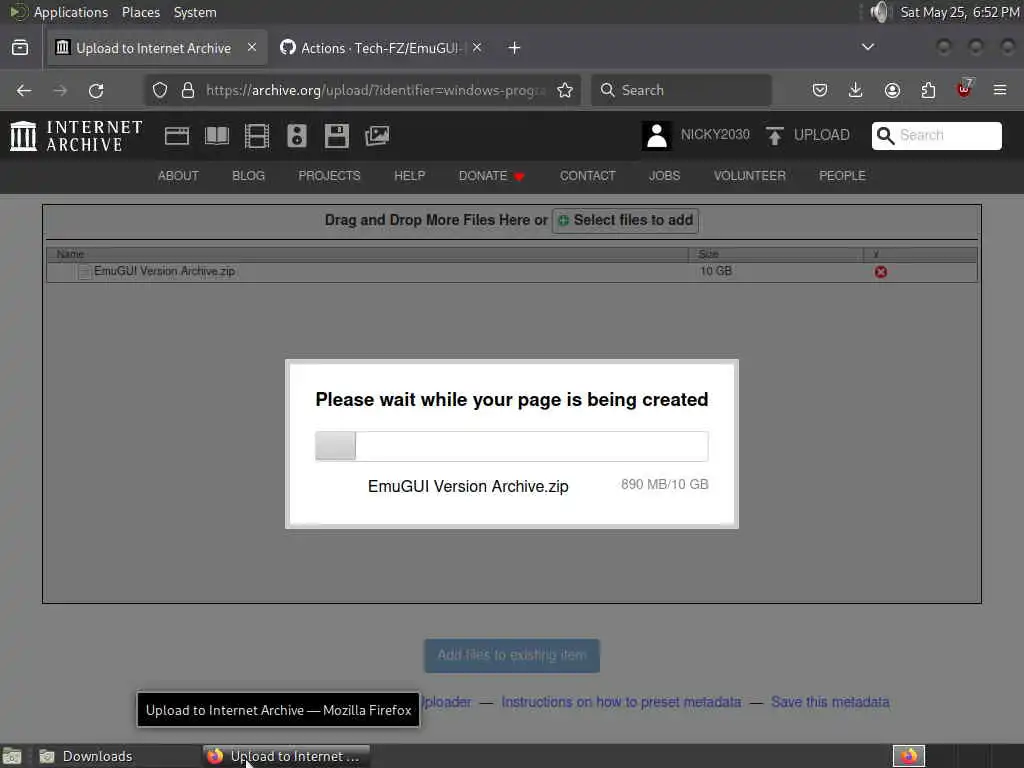Viewport: 1024px width, 768px height.
Task: Open the Firefox account icon
Action: click(x=892, y=90)
